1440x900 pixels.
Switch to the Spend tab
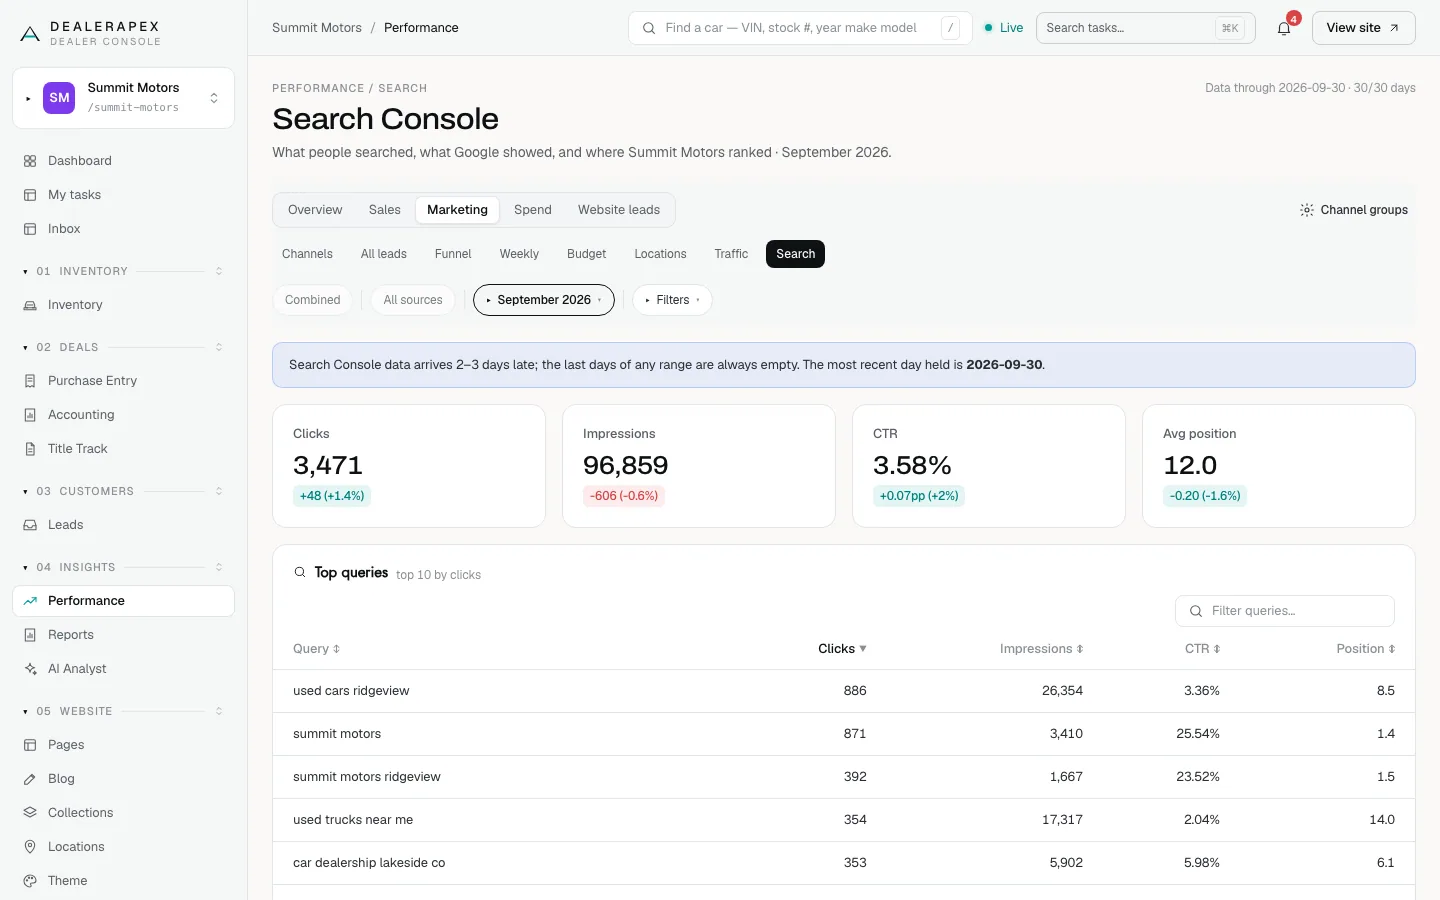point(533,210)
